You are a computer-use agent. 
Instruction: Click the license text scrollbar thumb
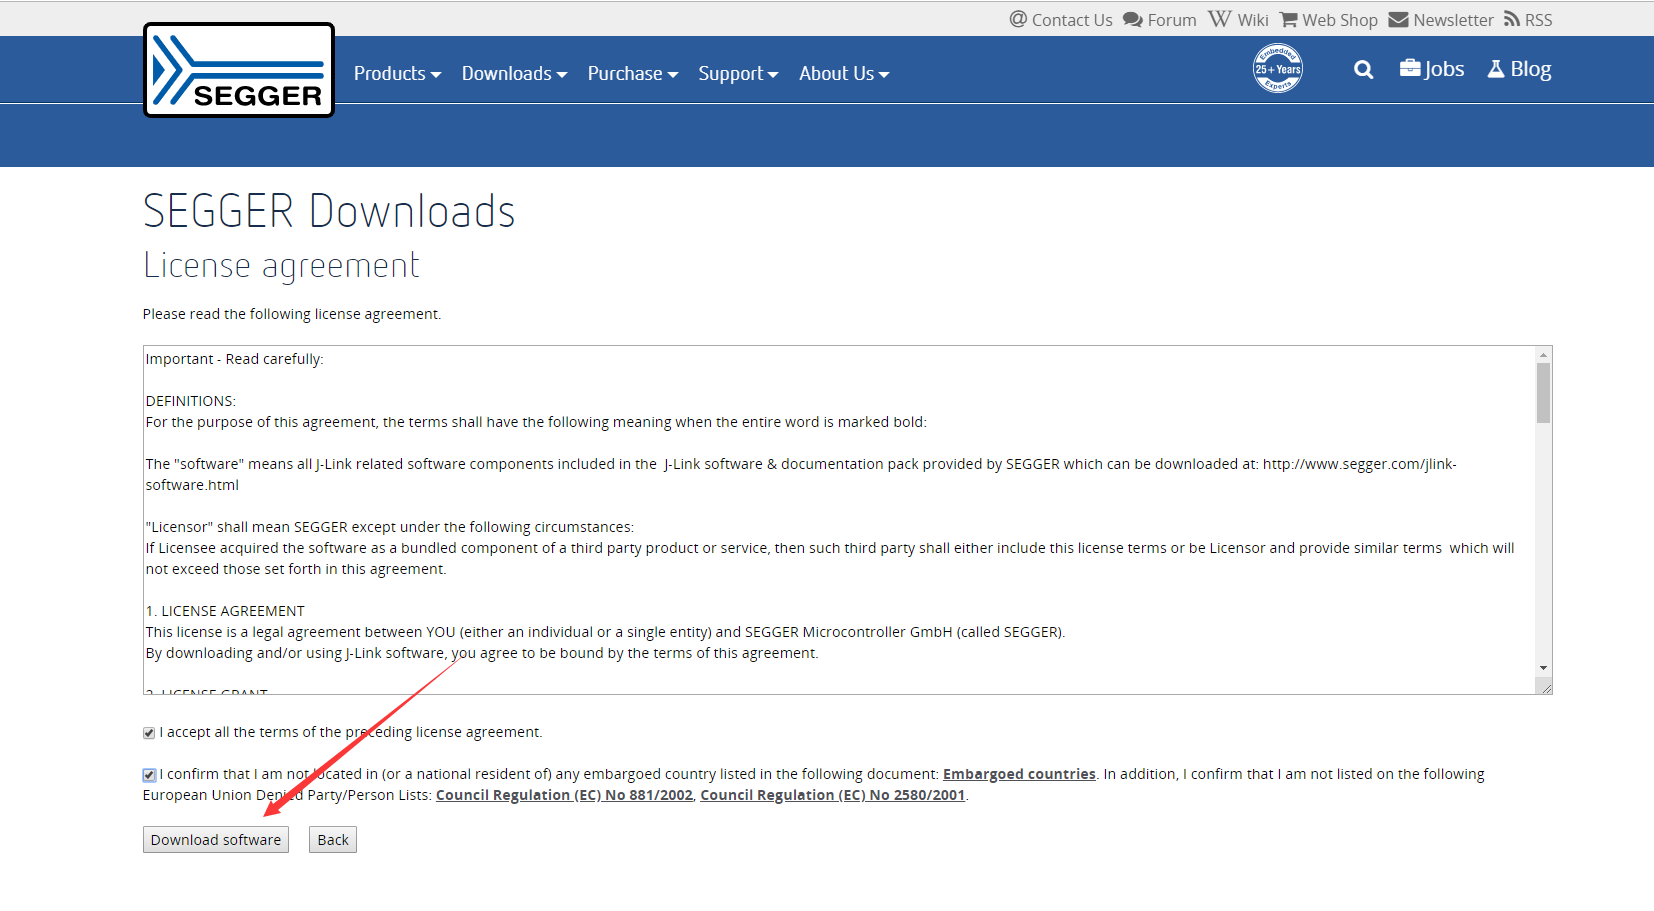pos(1544,393)
